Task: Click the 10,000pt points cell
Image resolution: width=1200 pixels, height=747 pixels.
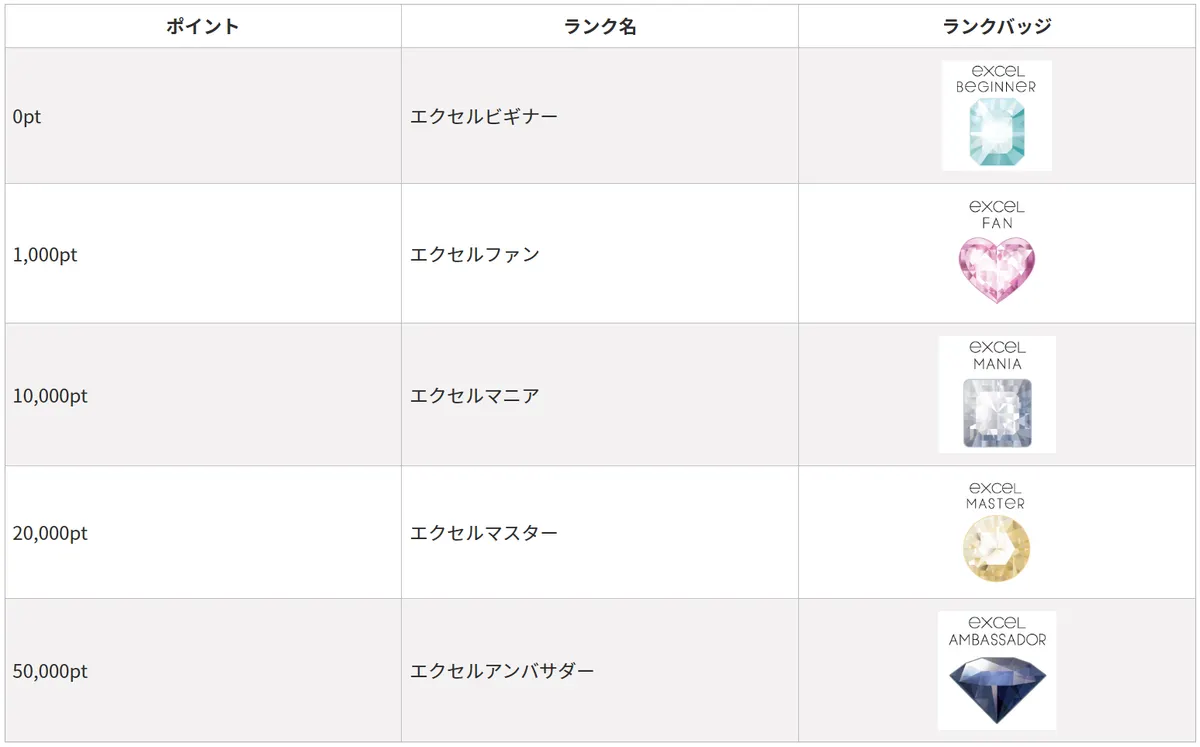Action: tap(203, 395)
